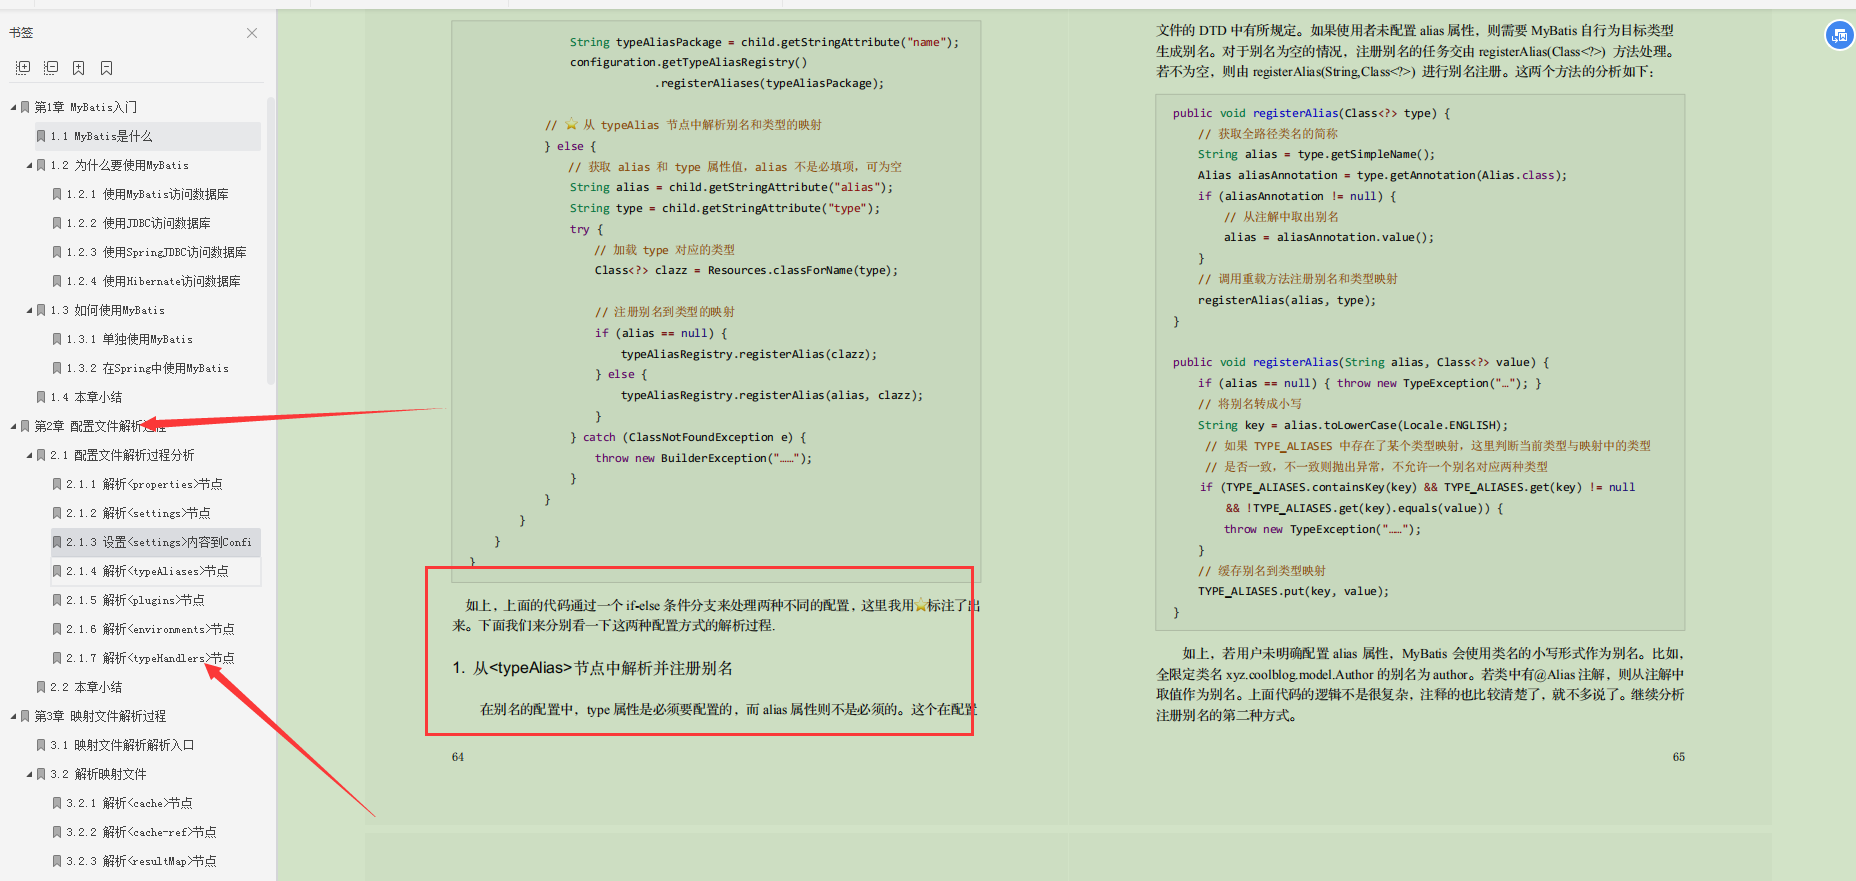Select bookmark 1.3.2 在Spring中使用MyBatis

pos(147,368)
